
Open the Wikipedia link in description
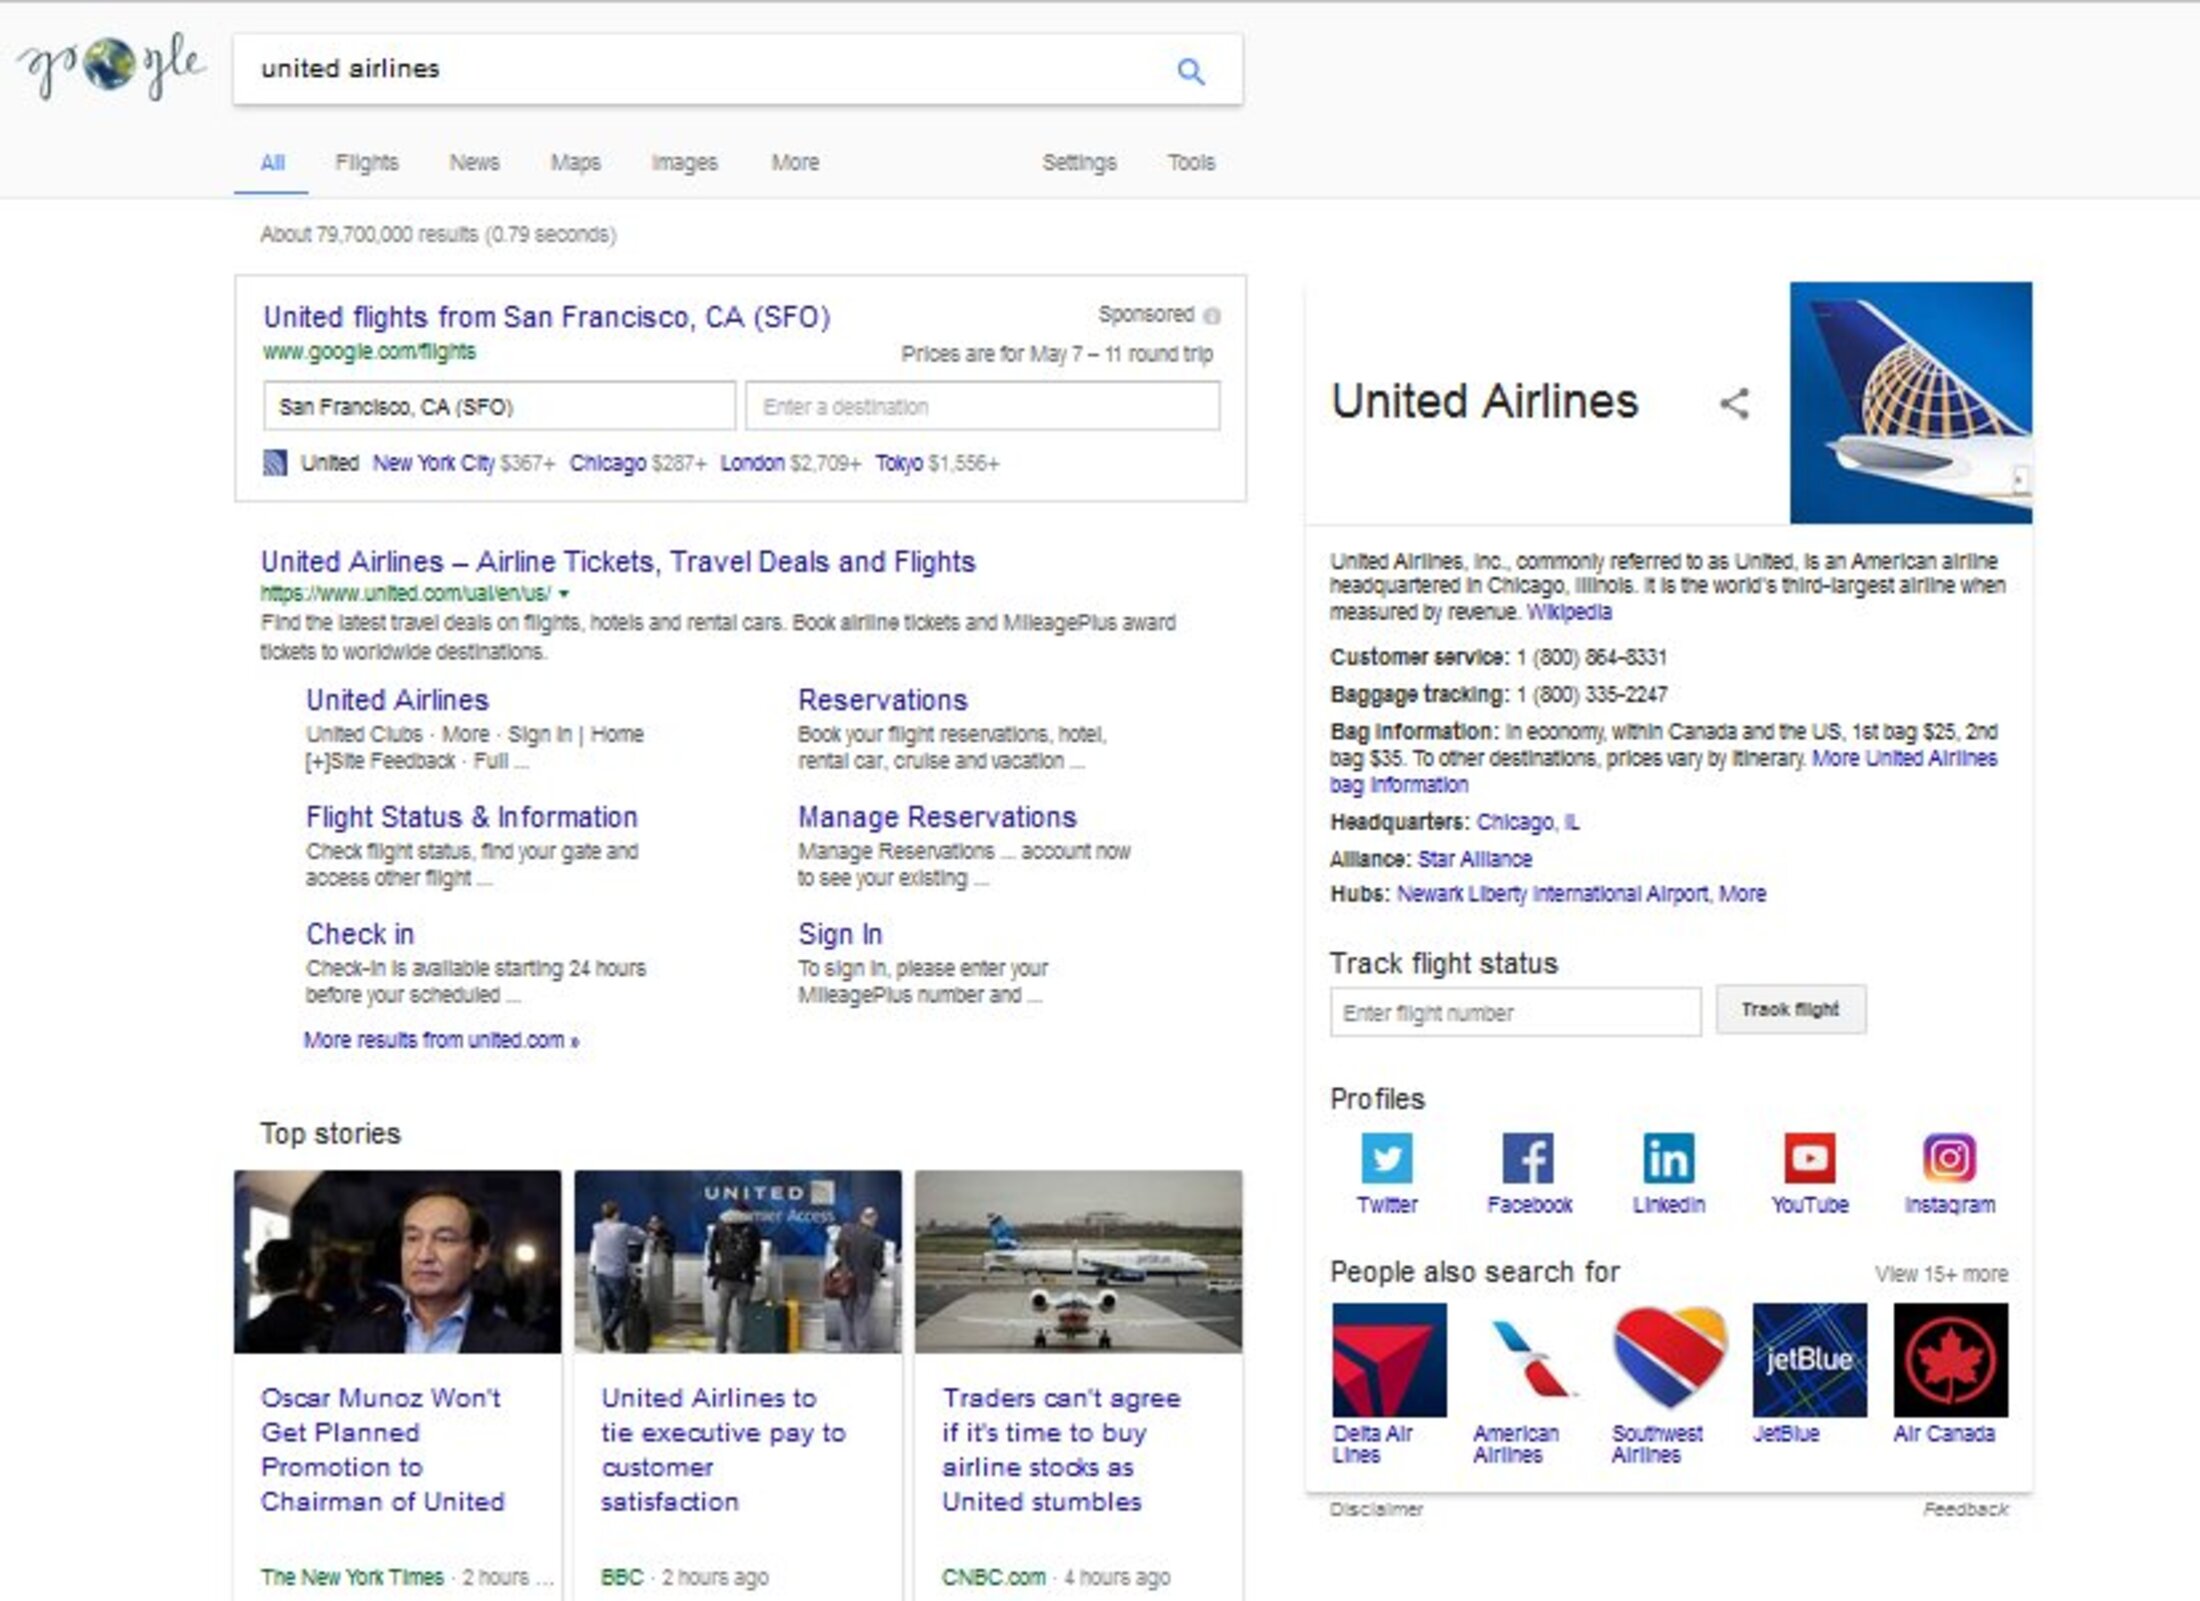1568,611
